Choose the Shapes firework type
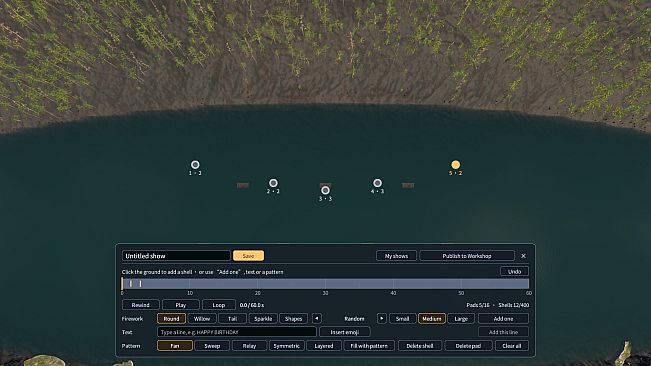 294,319
